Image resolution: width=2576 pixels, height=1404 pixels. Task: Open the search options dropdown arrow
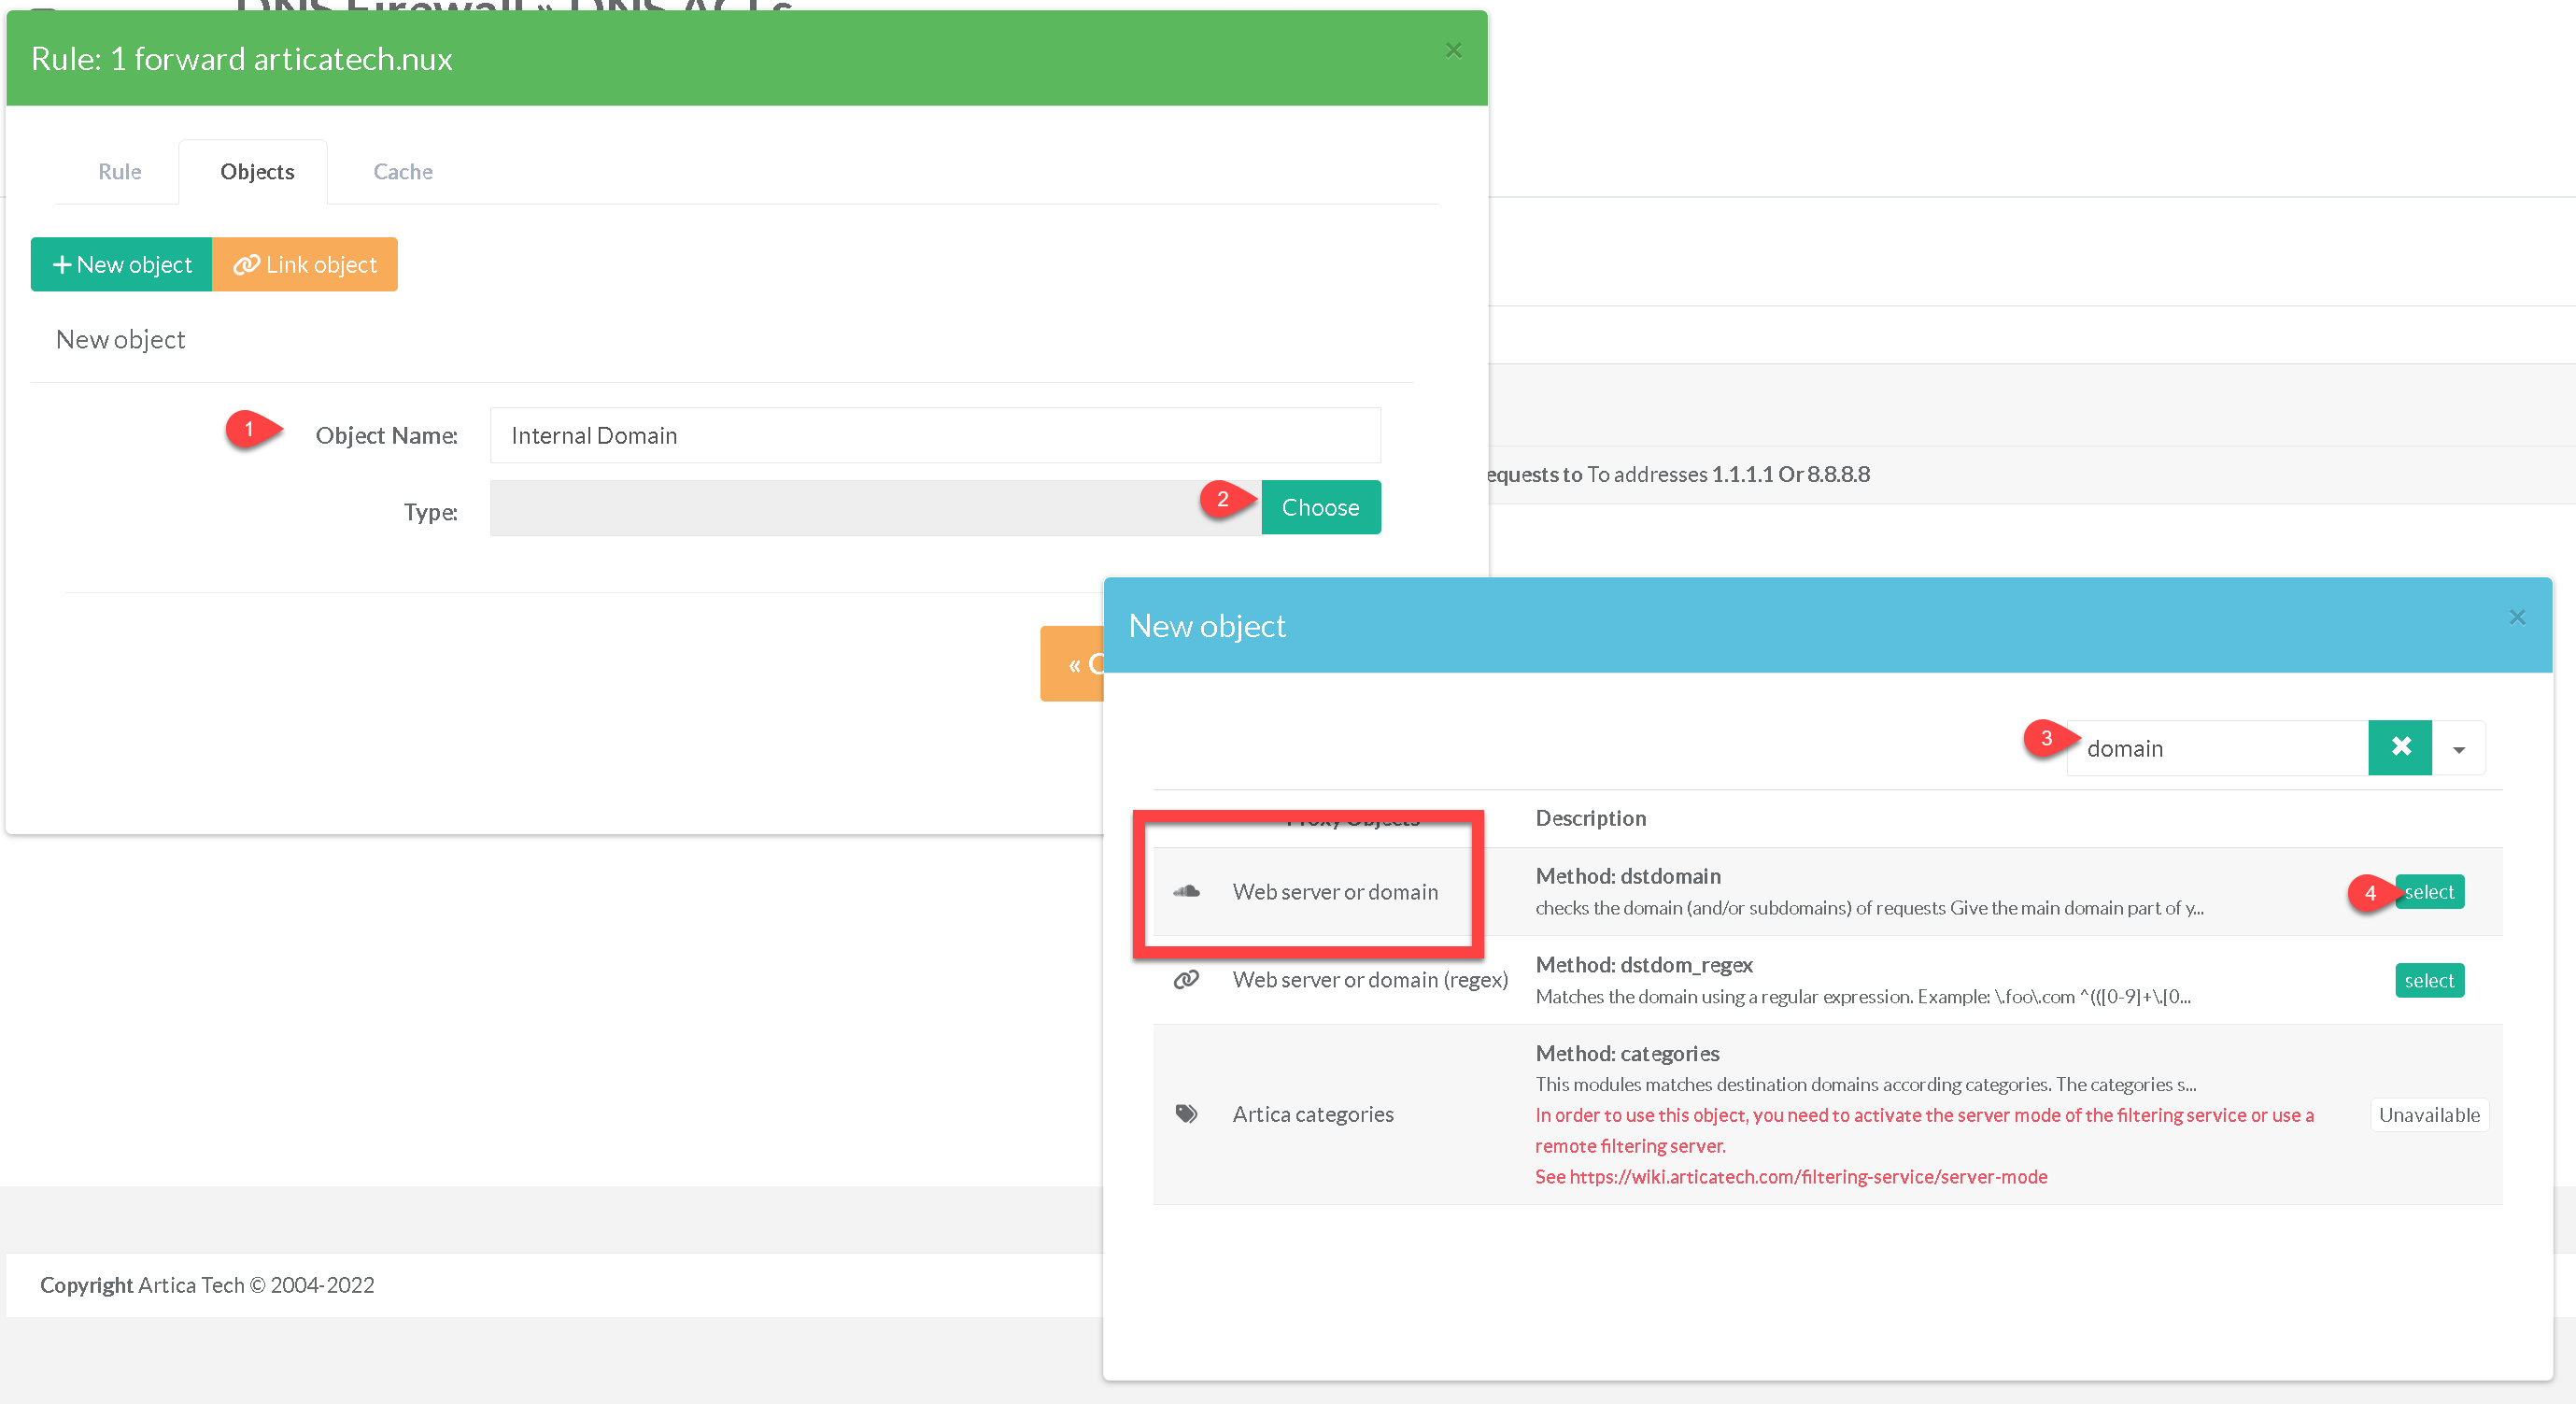[x=2458, y=749]
